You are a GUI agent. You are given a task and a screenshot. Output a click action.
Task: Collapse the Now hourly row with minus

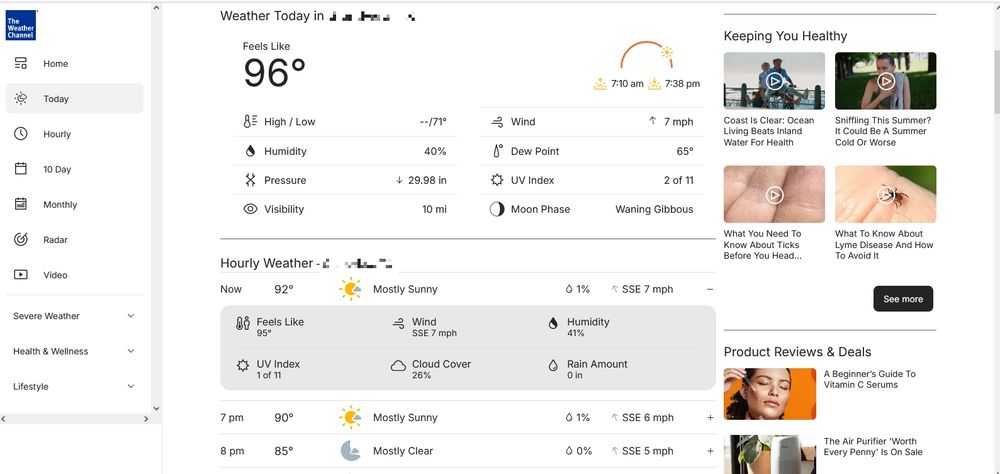[x=710, y=289]
